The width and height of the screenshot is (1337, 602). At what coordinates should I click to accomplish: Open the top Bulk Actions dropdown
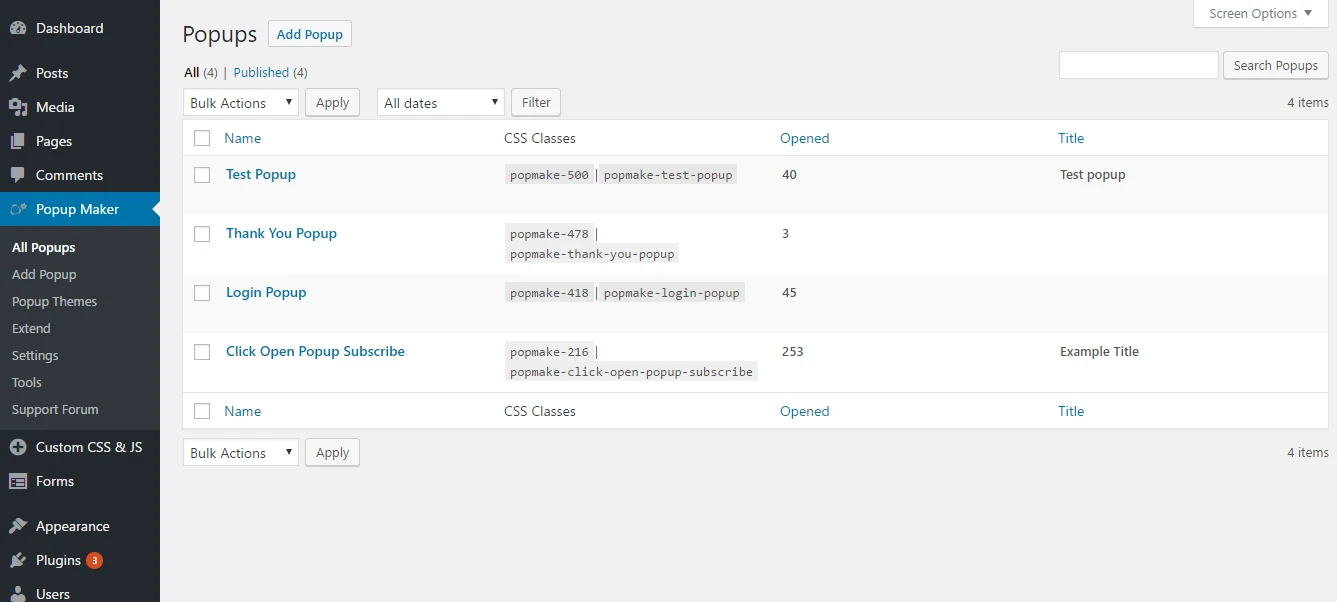pos(240,103)
